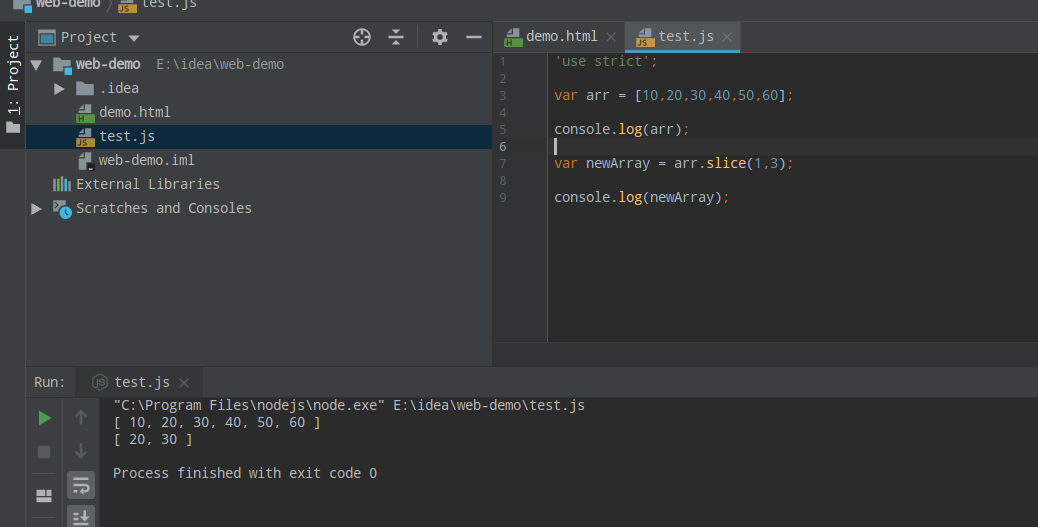The width and height of the screenshot is (1038, 527).
Task: Select test.js in project tree
Action: [126, 136]
